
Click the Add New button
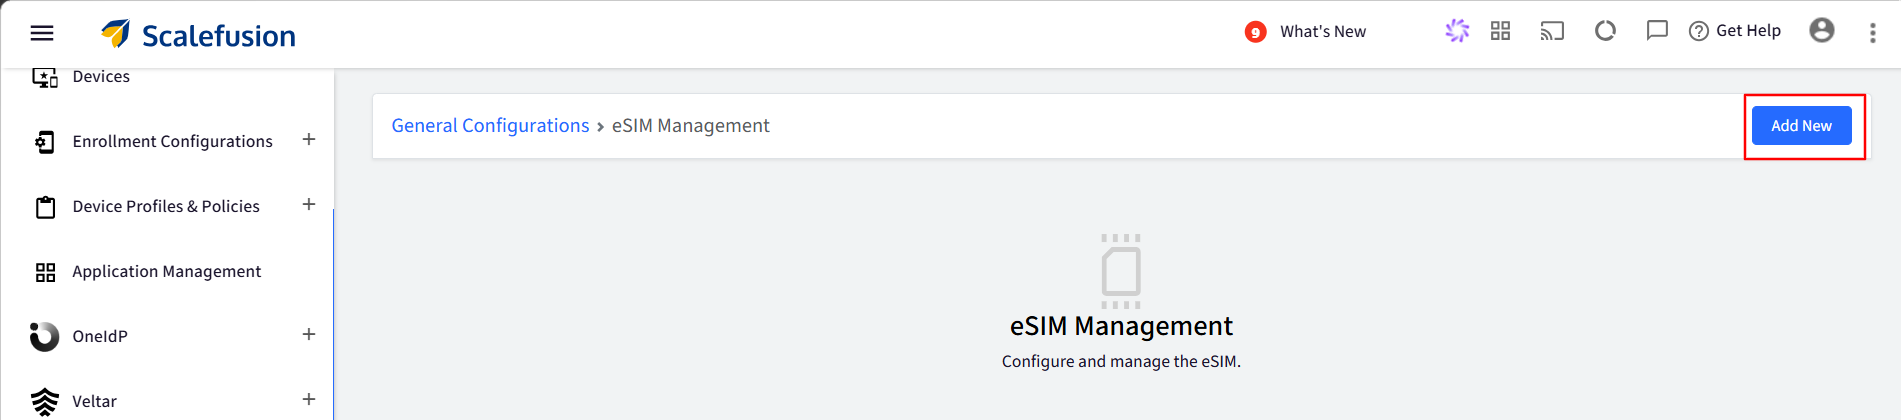click(x=1801, y=126)
